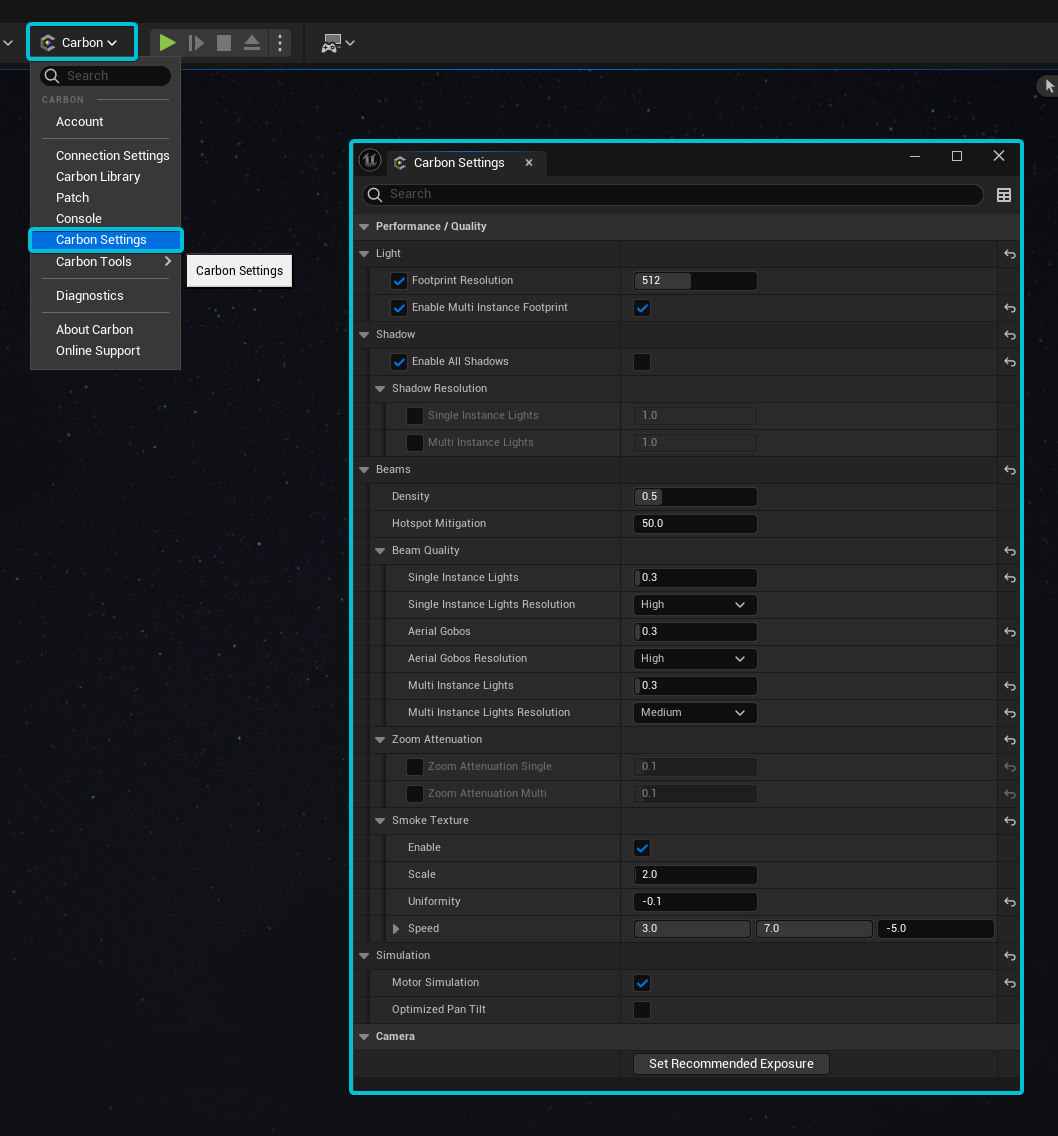Click the Unreal Engine logo in the settings window

tap(369, 160)
